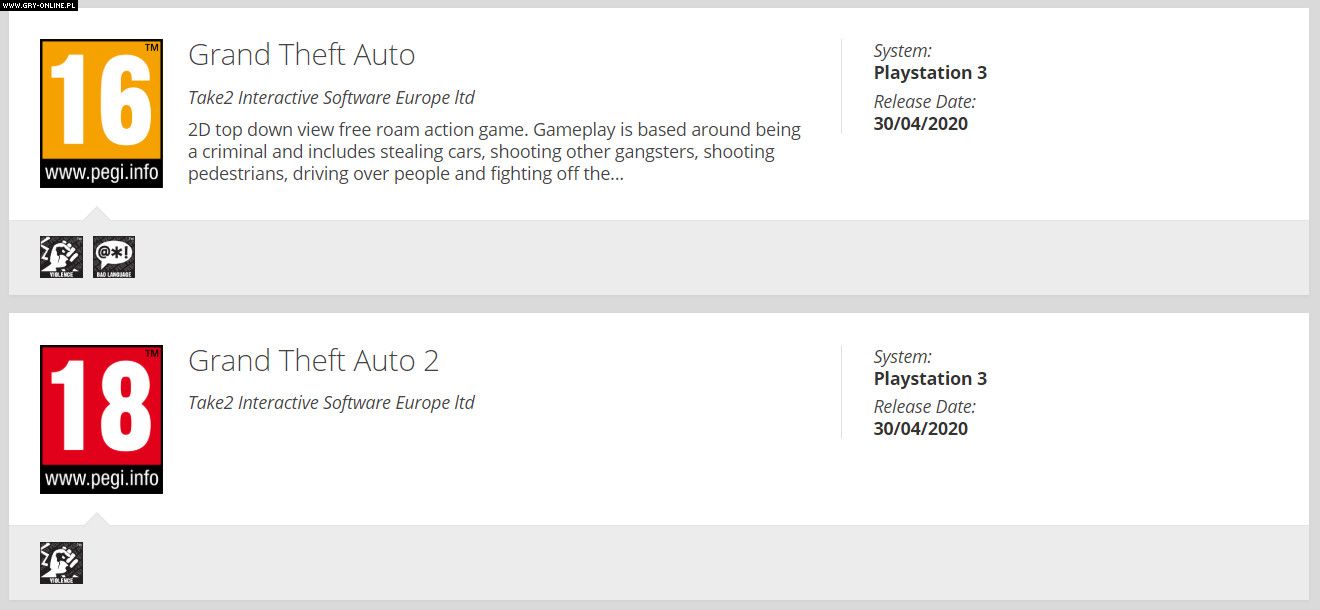
Task: Click pointer arrow below PEGI 16 badge
Action: (97, 214)
